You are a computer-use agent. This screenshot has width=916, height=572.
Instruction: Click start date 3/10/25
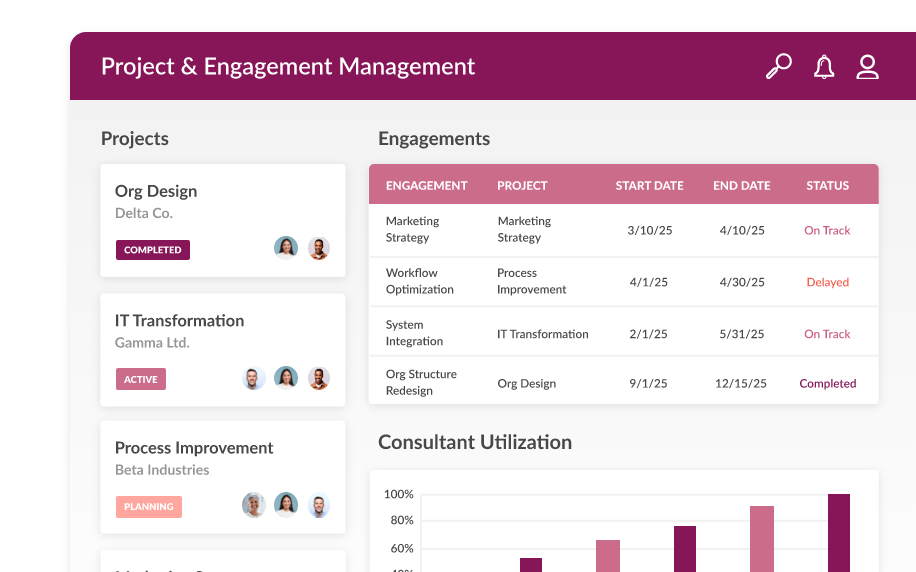650,230
